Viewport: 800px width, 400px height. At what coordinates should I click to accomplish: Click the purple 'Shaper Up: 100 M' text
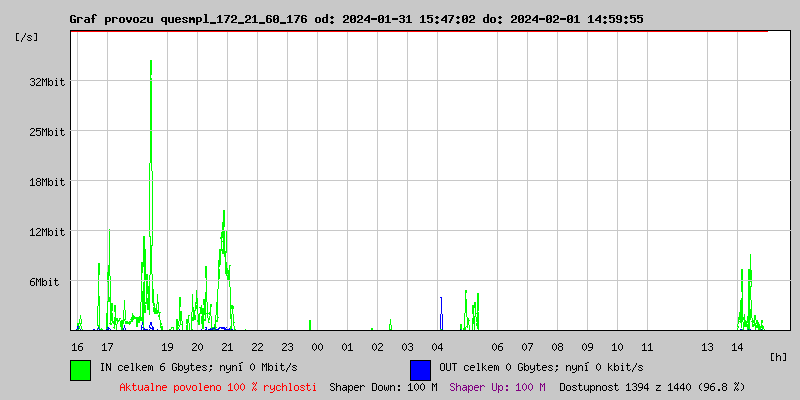(x=497, y=386)
